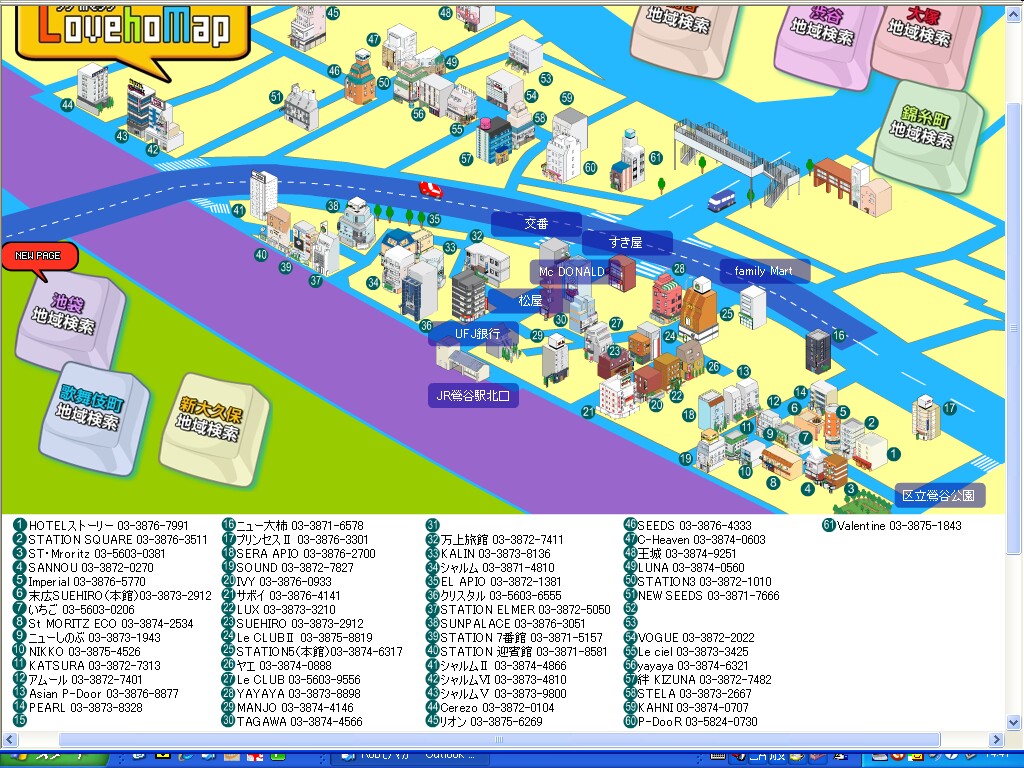Select map marker 61 near the footbridge
This screenshot has width=1024, height=768.
click(656, 158)
